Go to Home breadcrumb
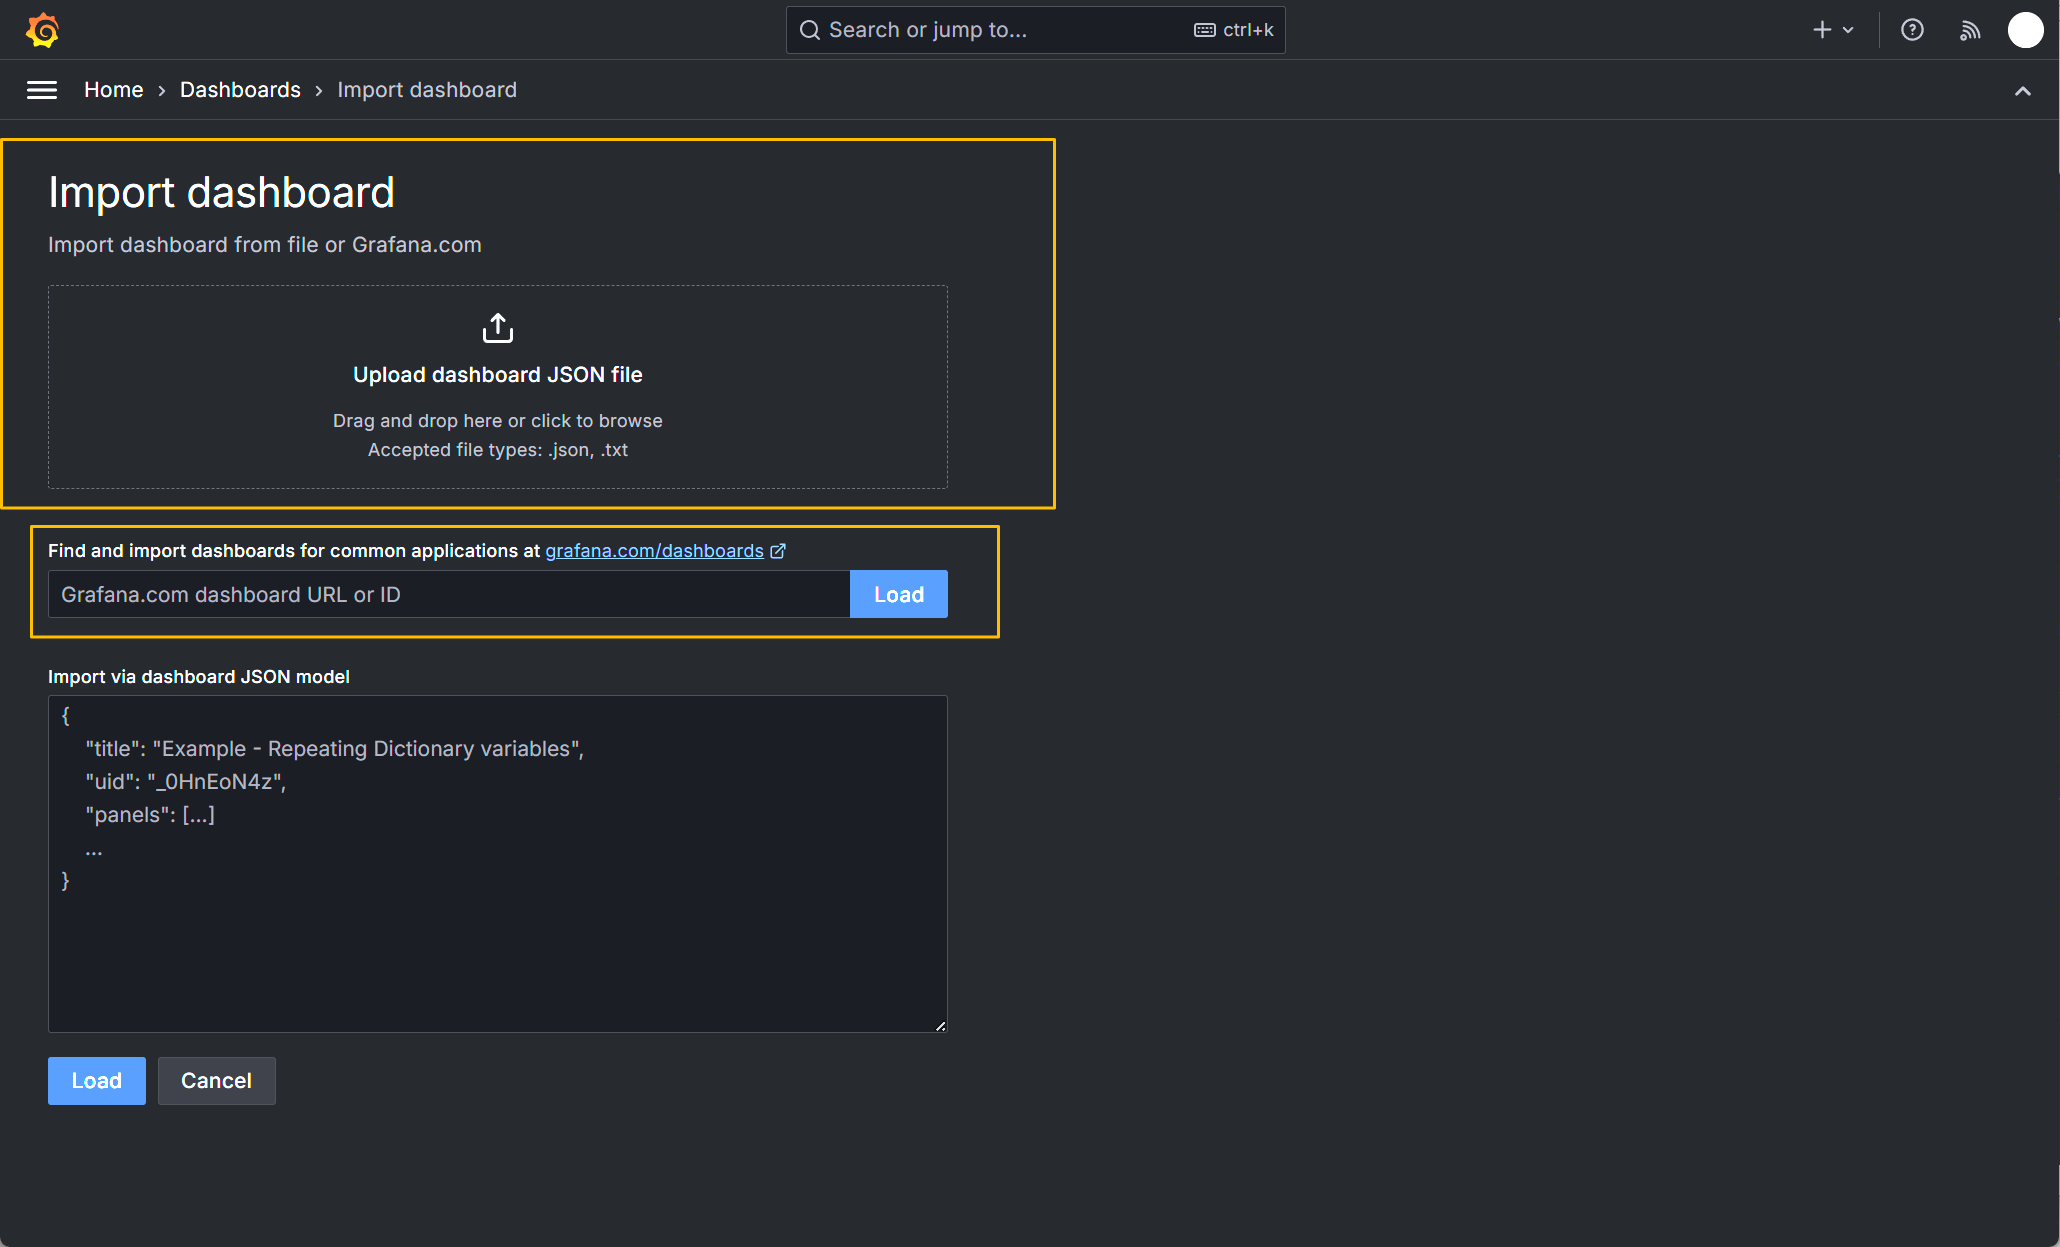Screen dimensions: 2060x1247 tap(114, 90)
